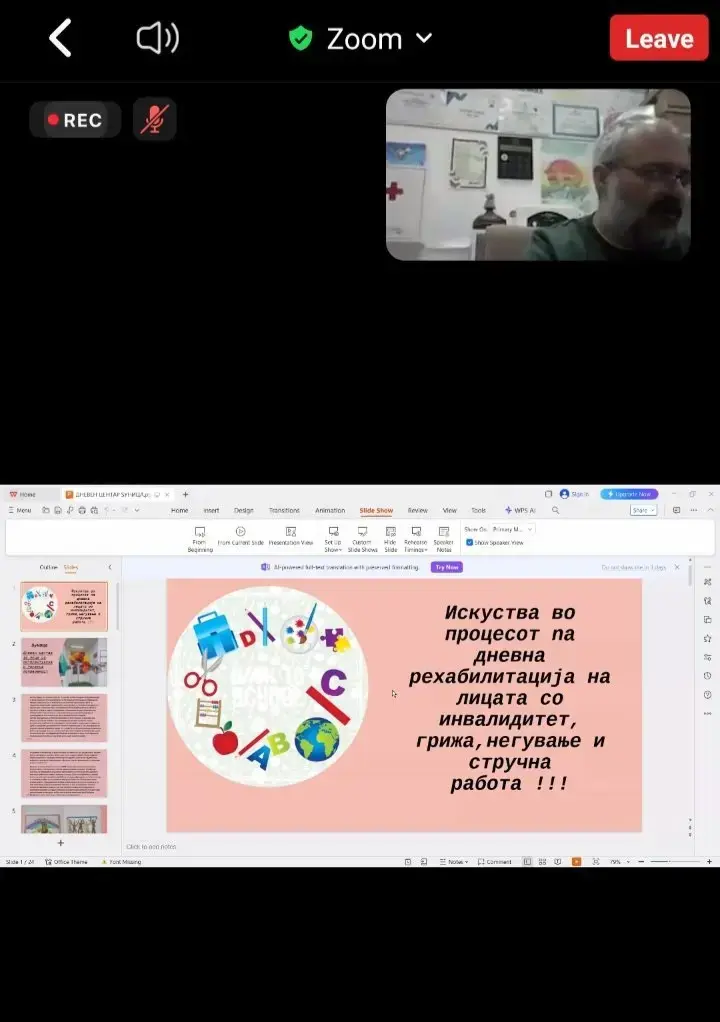Switch to the Insert ribbon tab
Image resolution: width=720 pixels, height=1022 pixels.
(x=211, y=510)
